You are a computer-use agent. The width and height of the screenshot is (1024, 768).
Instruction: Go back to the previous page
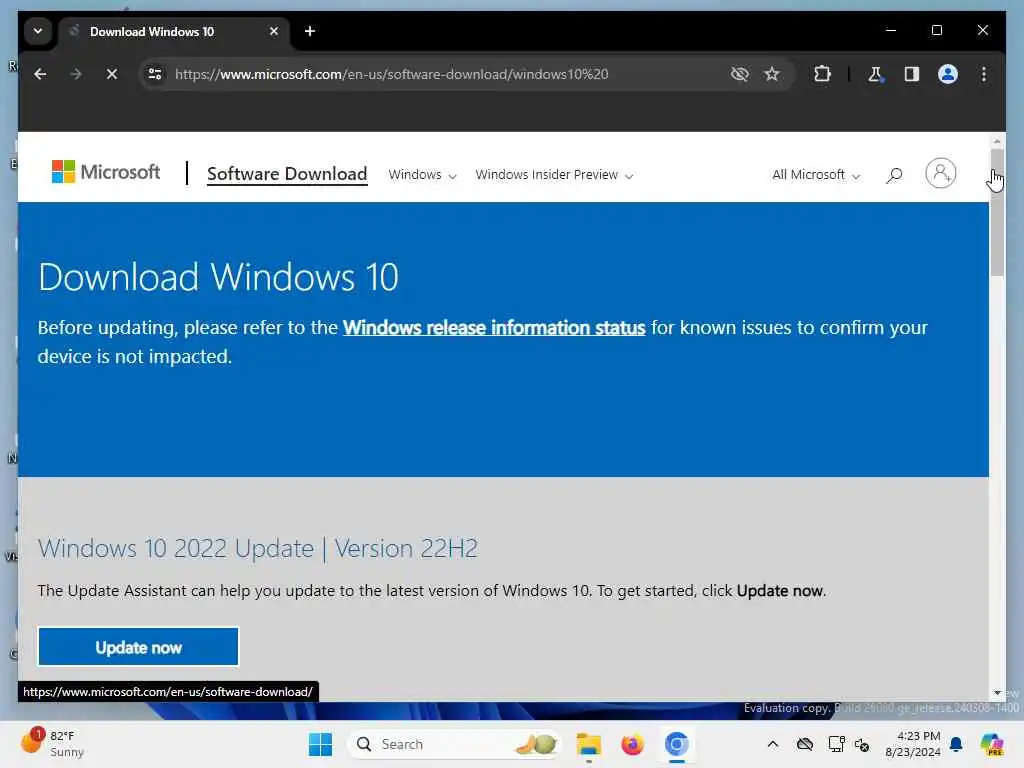coord(40,74)
